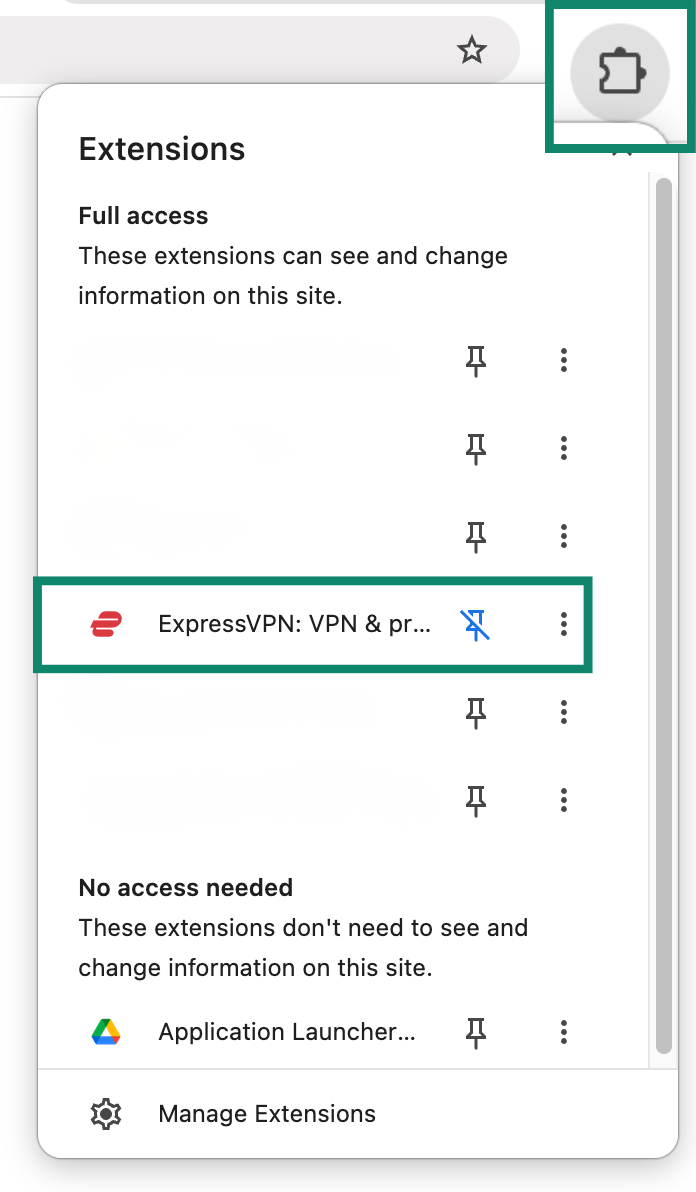This screenshot has width=696, height=1192.
Task: Pin the extension right below ExpressVPN
Action: (476, 712)
